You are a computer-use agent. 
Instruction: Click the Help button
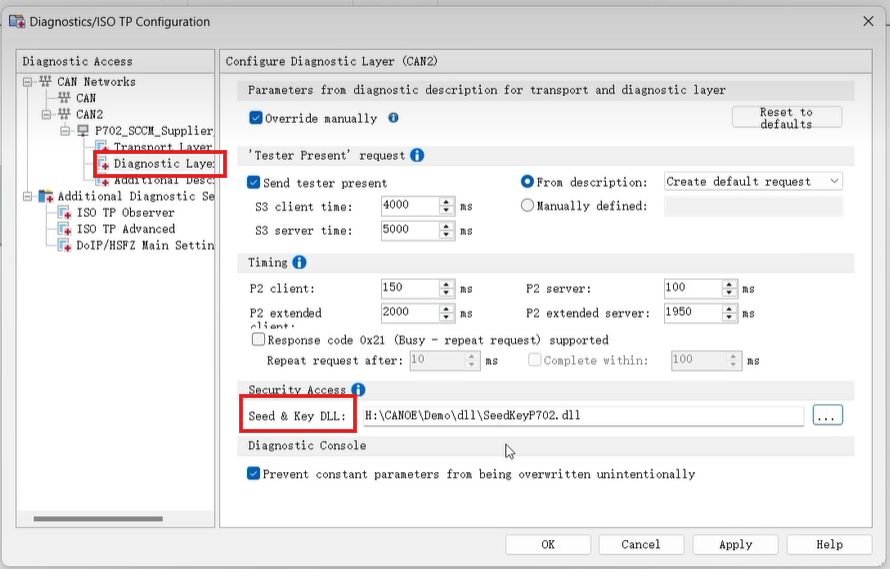[829, 545]
